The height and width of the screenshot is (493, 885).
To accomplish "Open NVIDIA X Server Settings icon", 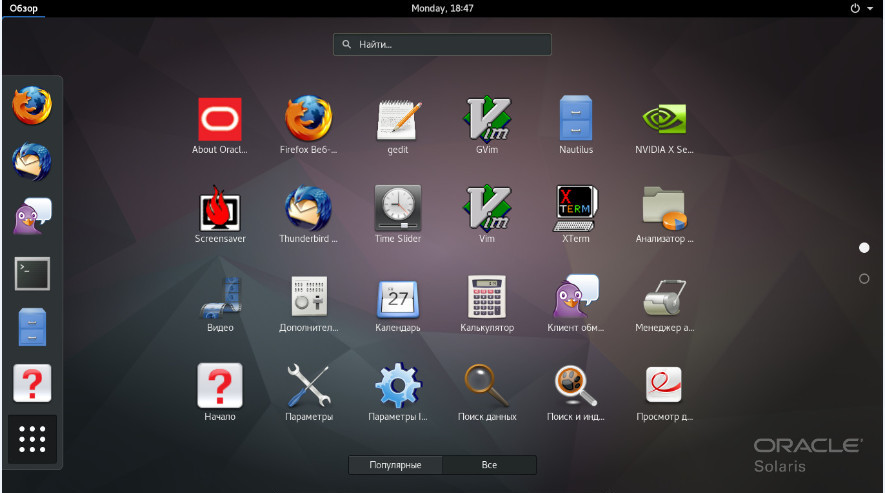I will [x=664, y=120].
